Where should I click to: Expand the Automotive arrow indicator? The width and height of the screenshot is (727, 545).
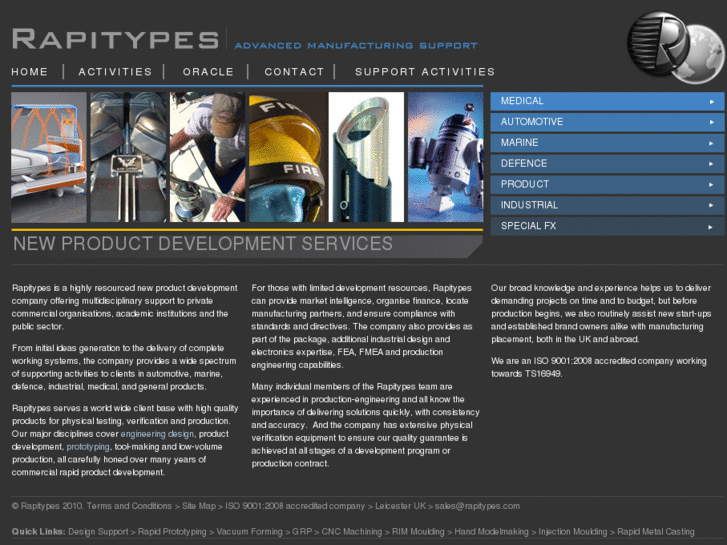pos(712,122)
